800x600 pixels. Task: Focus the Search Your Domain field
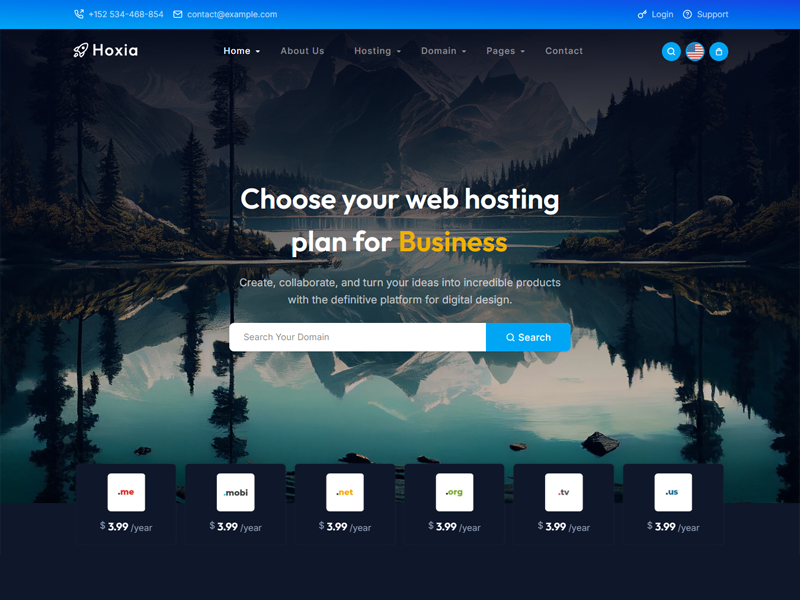[357, 337]
